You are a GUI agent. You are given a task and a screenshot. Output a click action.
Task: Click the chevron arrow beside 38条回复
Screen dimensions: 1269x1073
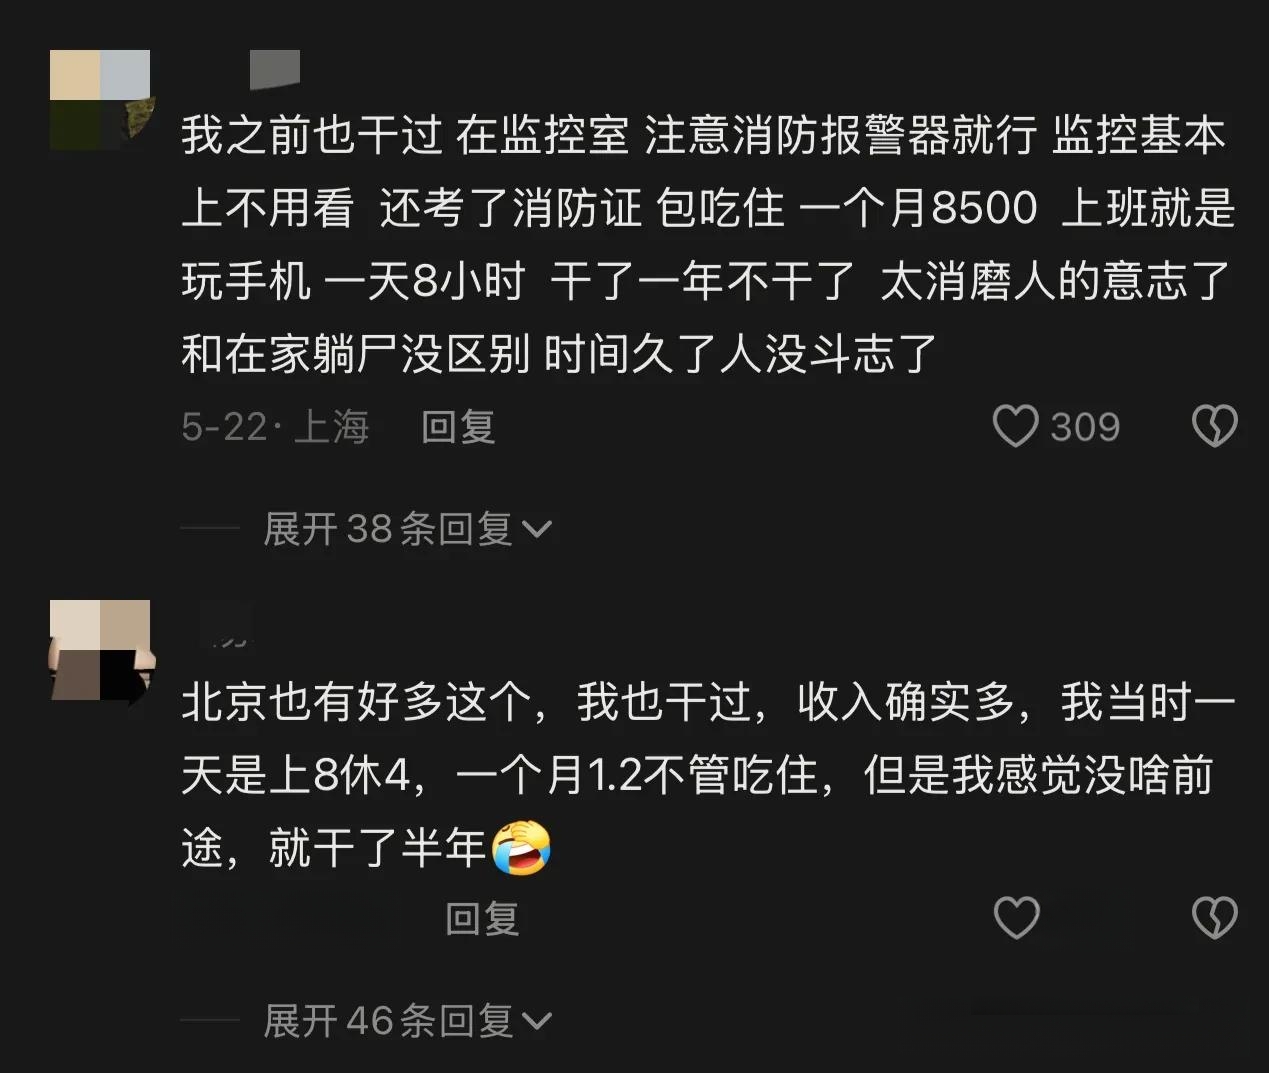pyautogui.click(x=537, y=529)
